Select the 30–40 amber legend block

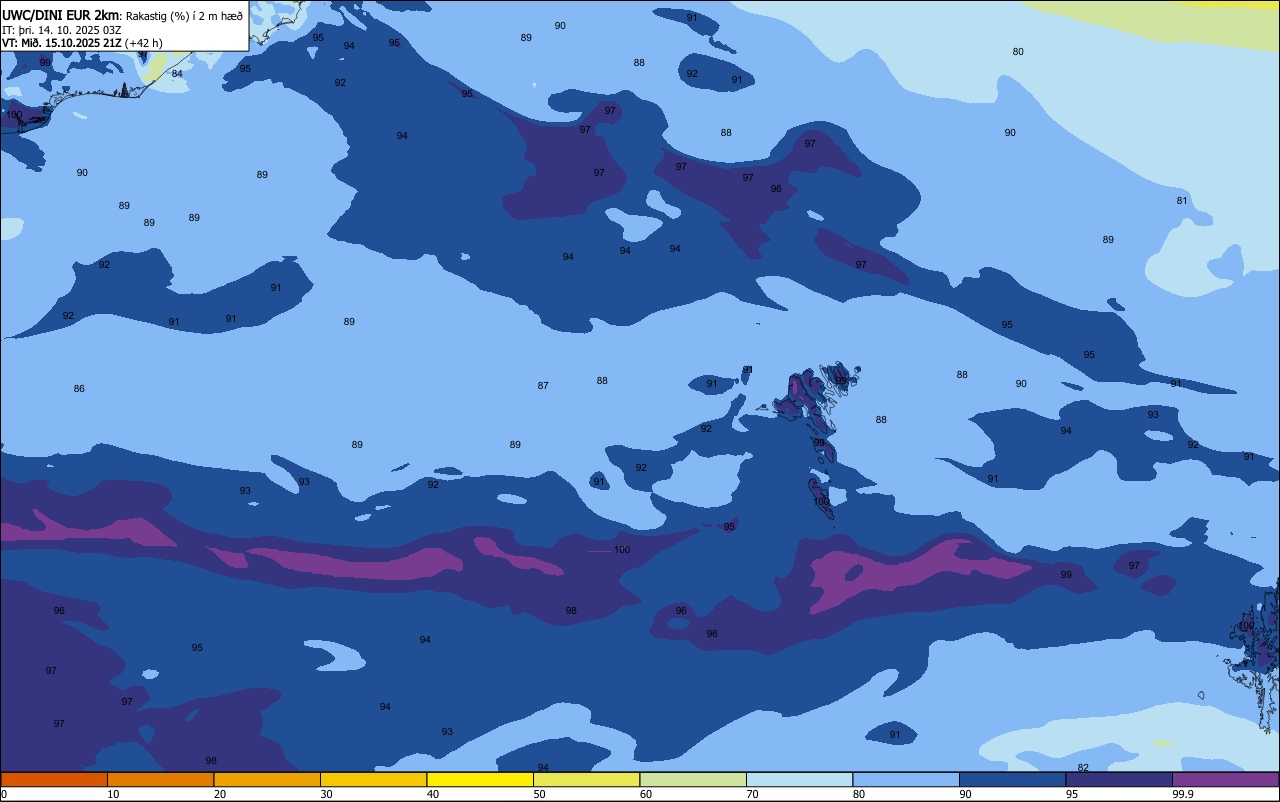[373, 779]
